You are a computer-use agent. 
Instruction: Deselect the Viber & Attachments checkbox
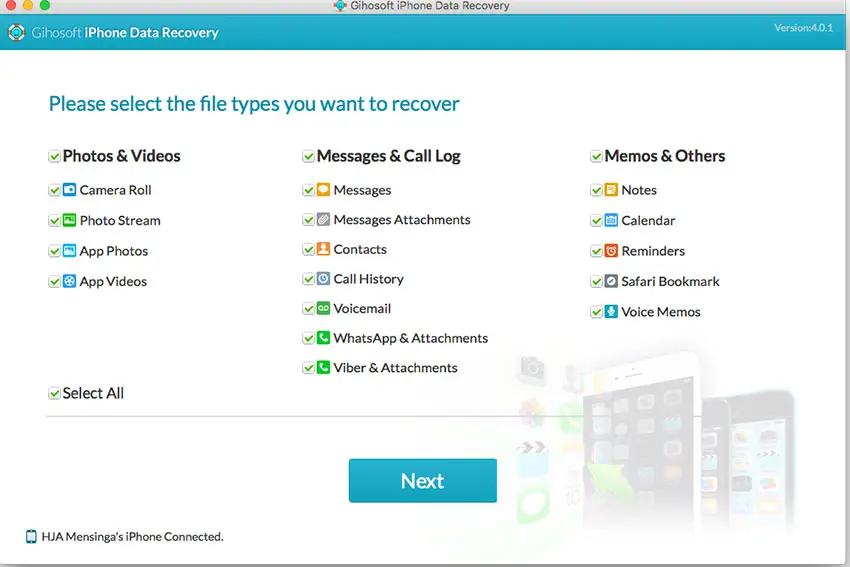click(x=308, y=368)
